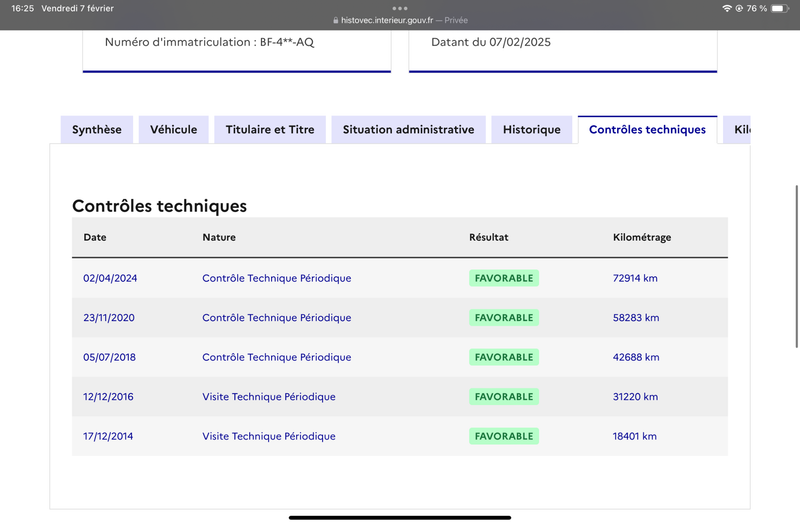Click the page vertical scrollbar

click(796, 266)
